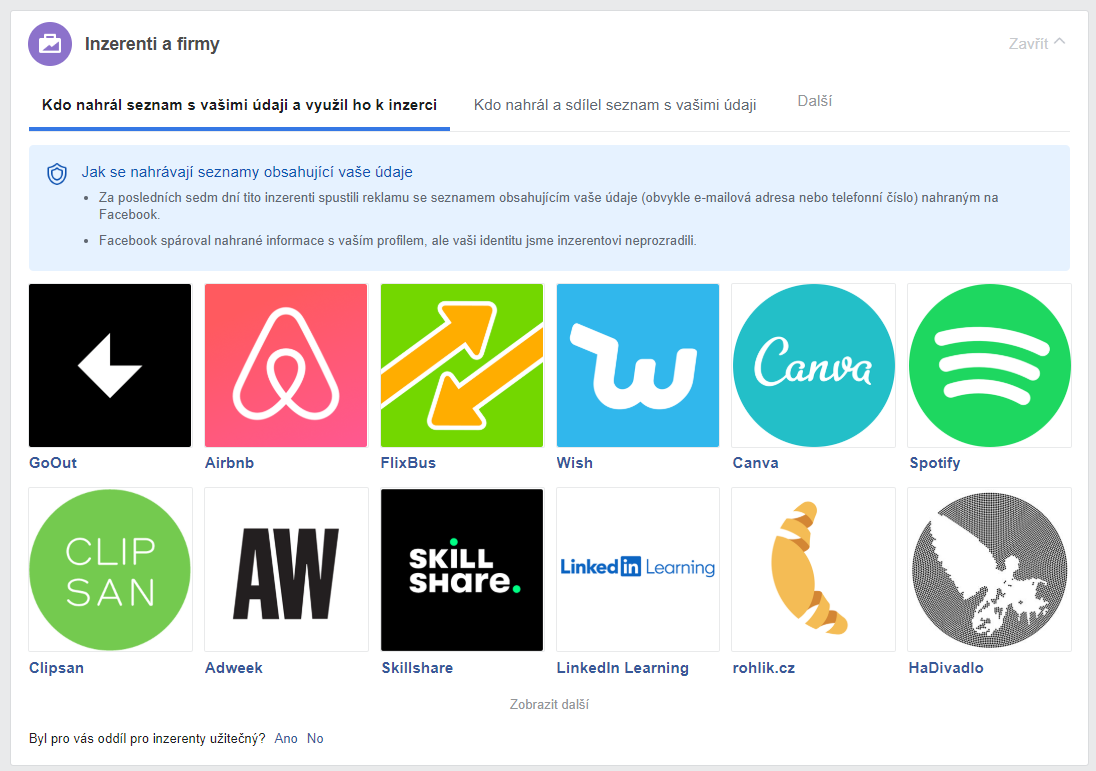1096x771 pixels.
Task: Select the 'využil ho k inzerci' tab
Action: [239, 105]
